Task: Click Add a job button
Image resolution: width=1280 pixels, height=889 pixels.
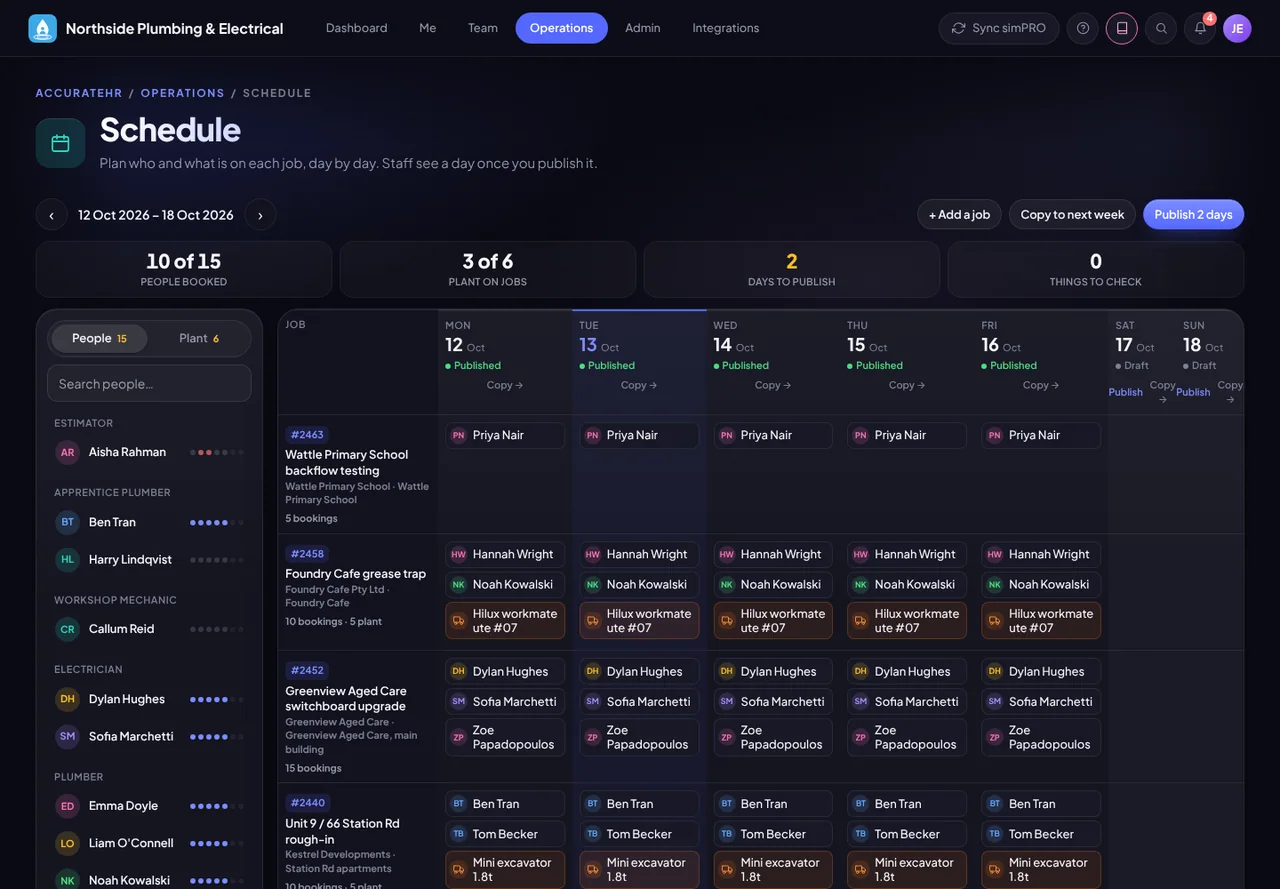Action: click(x=959, y=215)
